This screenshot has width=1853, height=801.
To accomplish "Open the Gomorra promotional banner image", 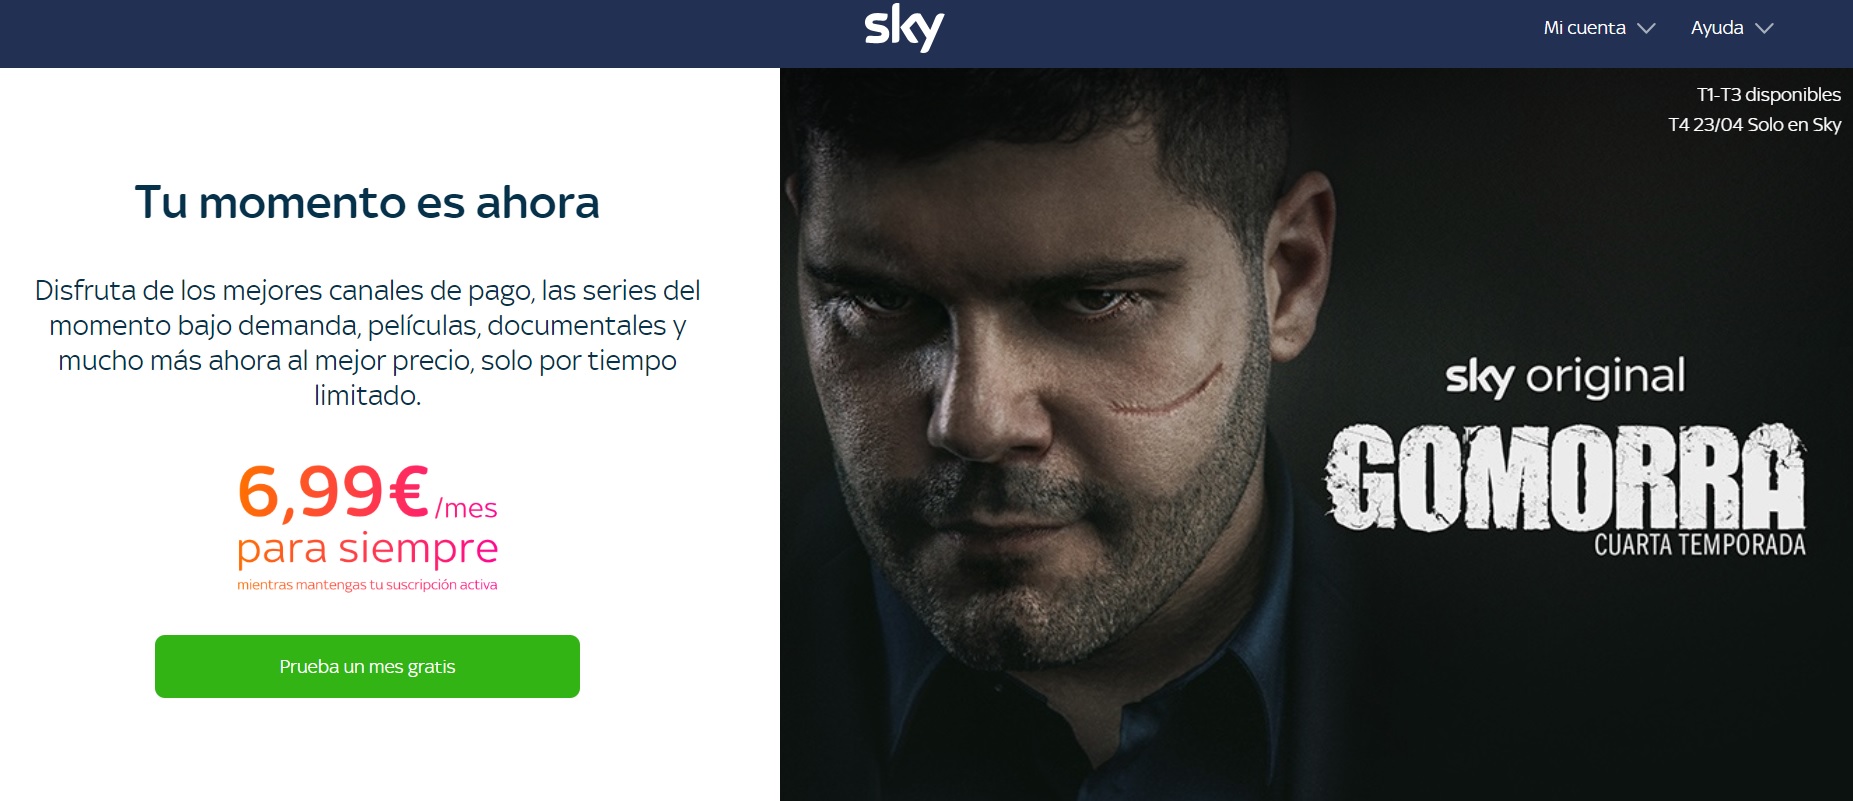I will pos(1316,434).
